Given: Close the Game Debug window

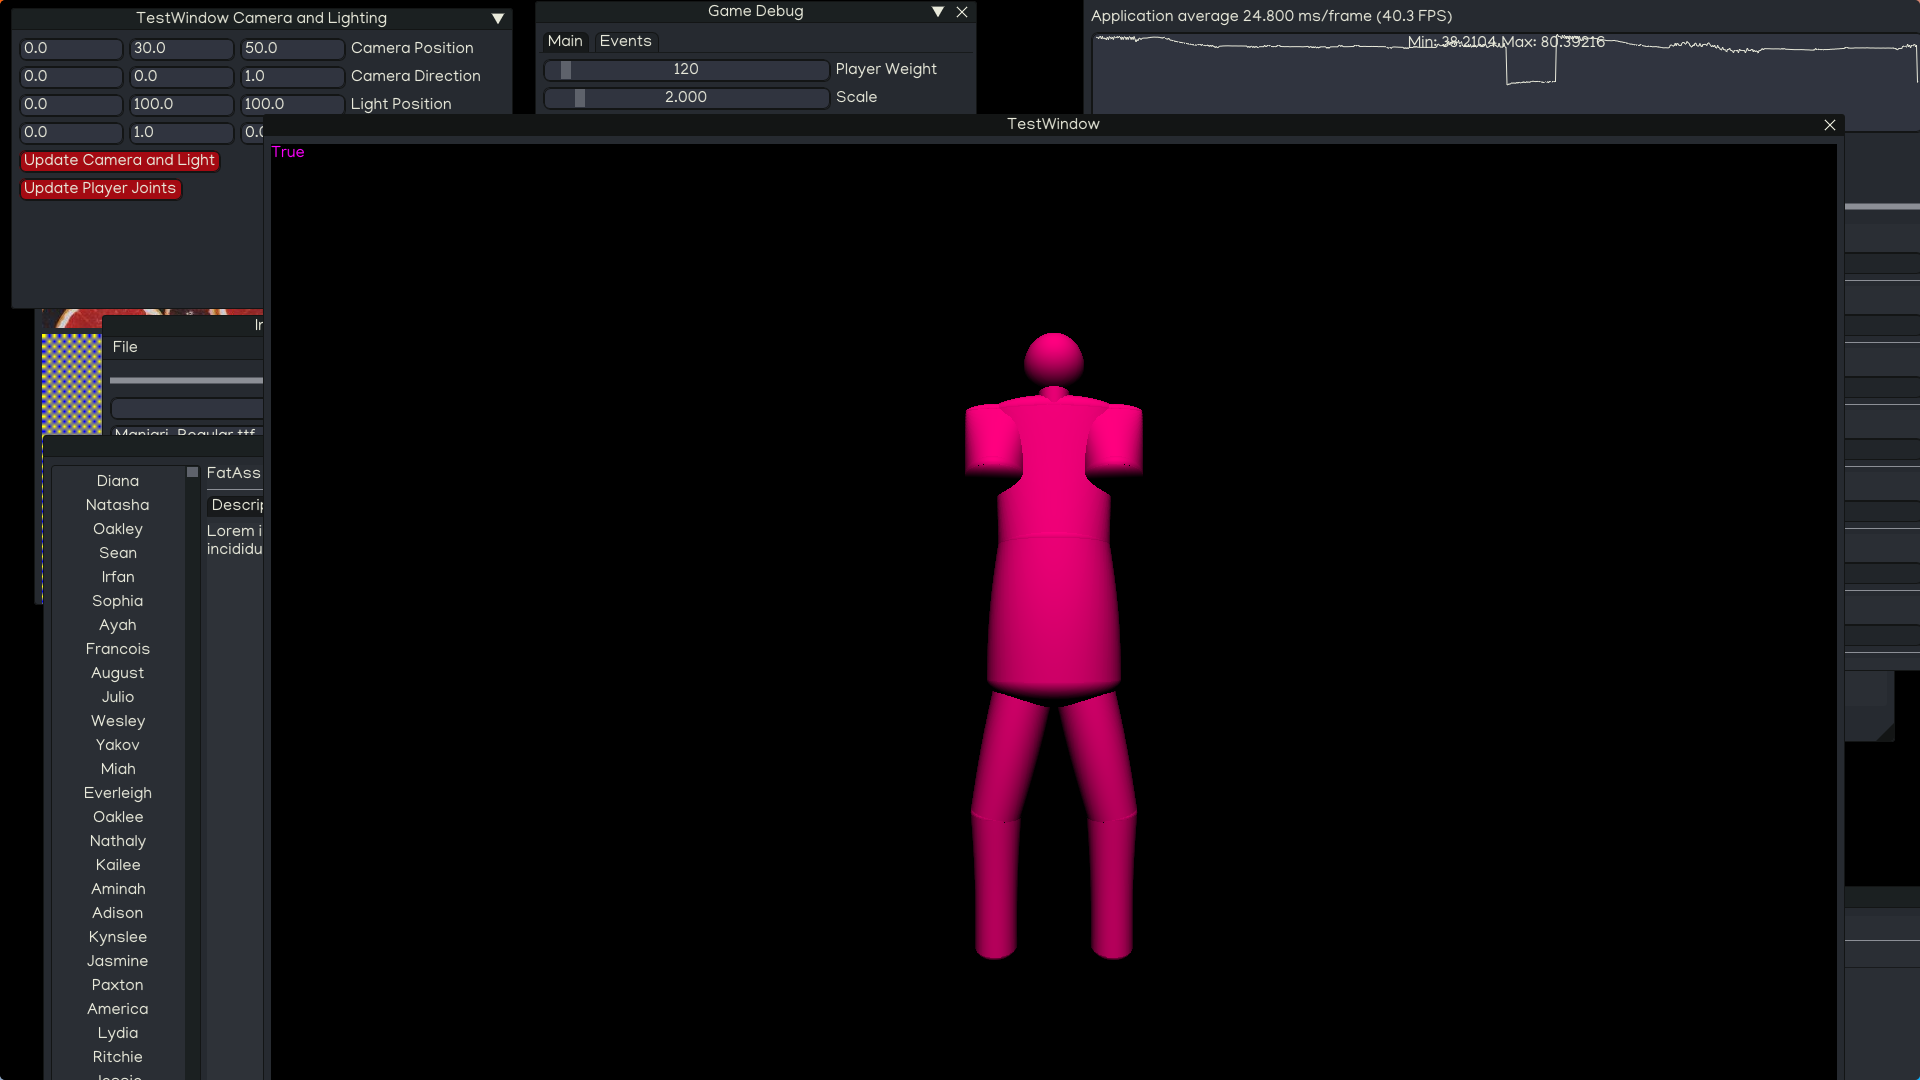Looking at the screenshot, I should [x=962, y=12].
